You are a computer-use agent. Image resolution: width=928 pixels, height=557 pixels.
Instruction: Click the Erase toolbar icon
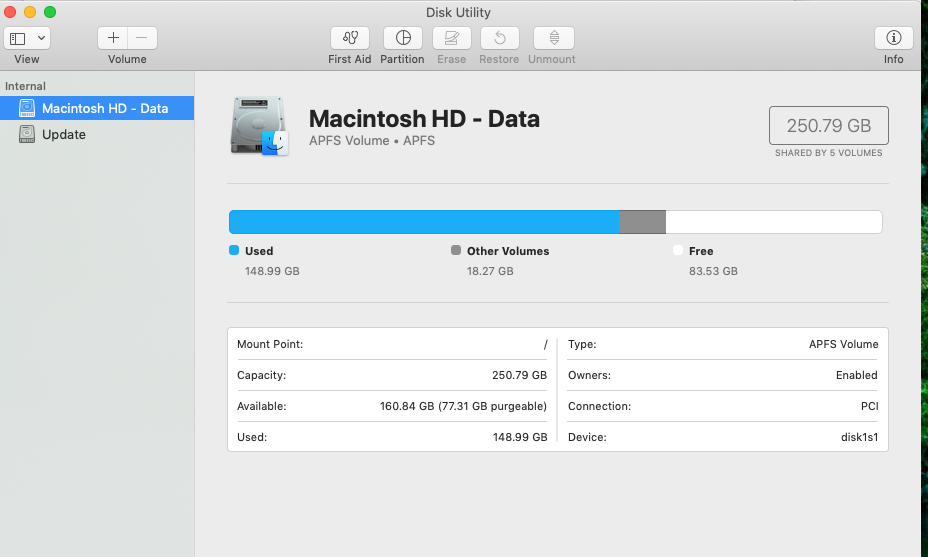pos(452,38)
